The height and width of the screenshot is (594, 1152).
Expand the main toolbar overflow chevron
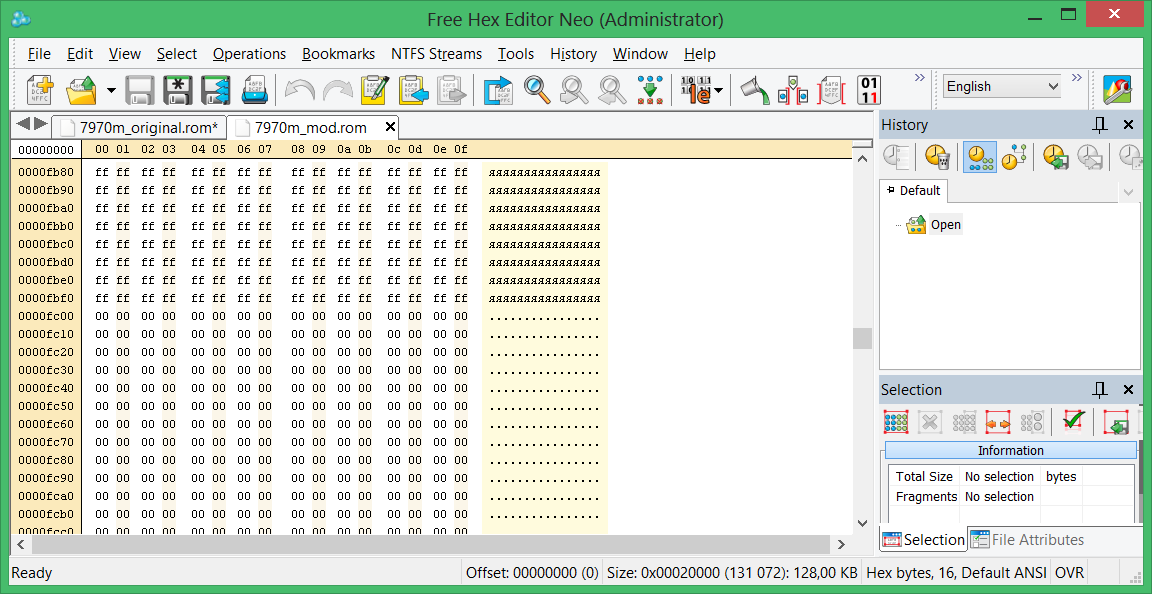coord(918,77)
